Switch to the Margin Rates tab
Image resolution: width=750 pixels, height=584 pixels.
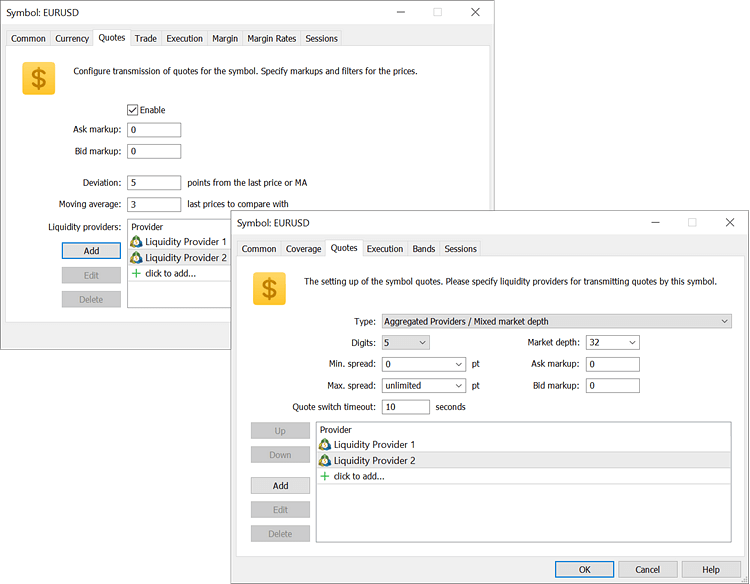(x=271, y=39)
